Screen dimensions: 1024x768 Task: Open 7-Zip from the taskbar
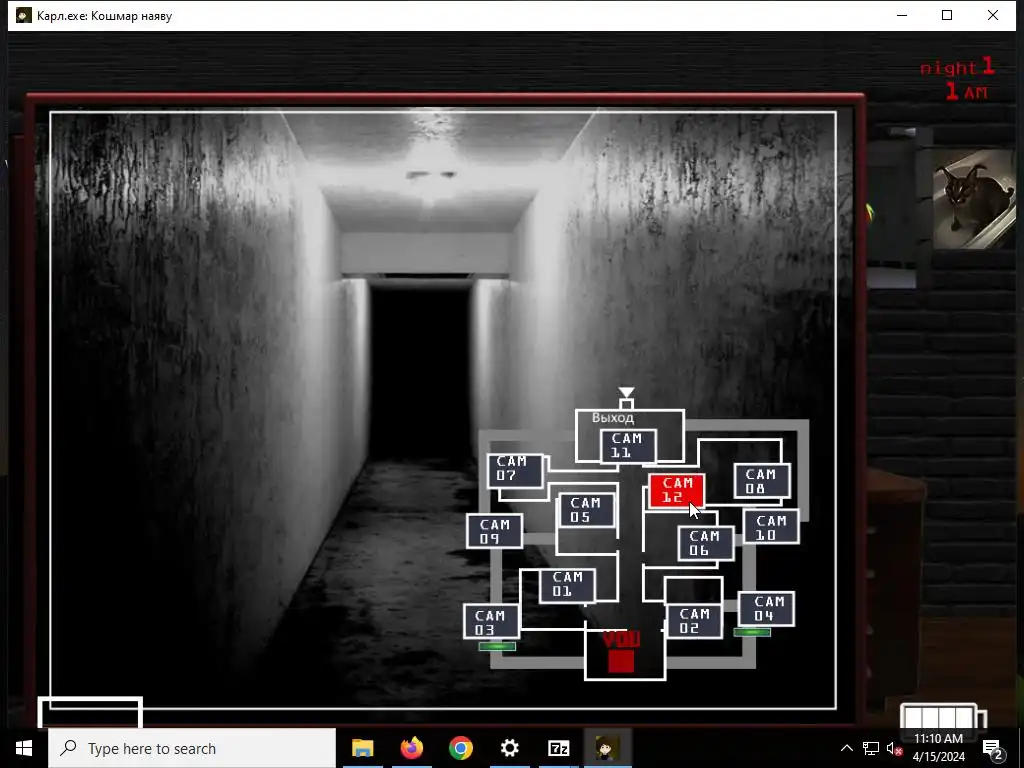point(558,748)
